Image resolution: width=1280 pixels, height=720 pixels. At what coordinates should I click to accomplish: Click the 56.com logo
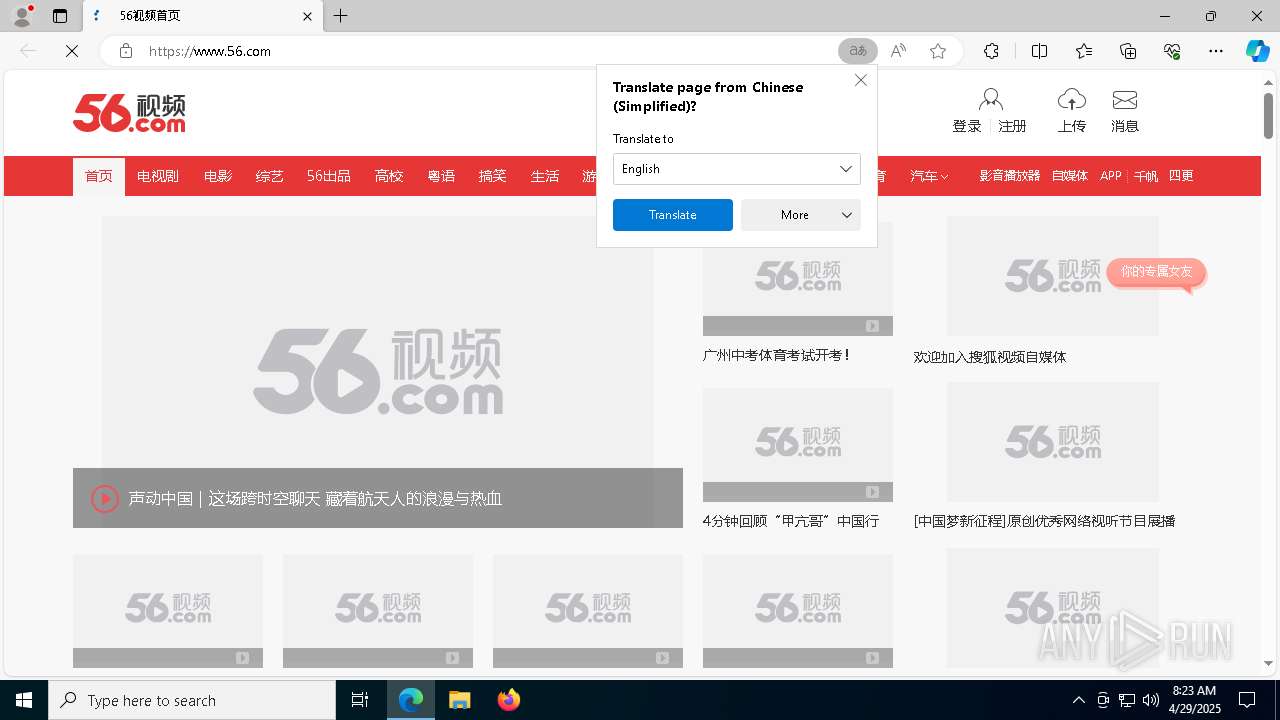point(129,113)
